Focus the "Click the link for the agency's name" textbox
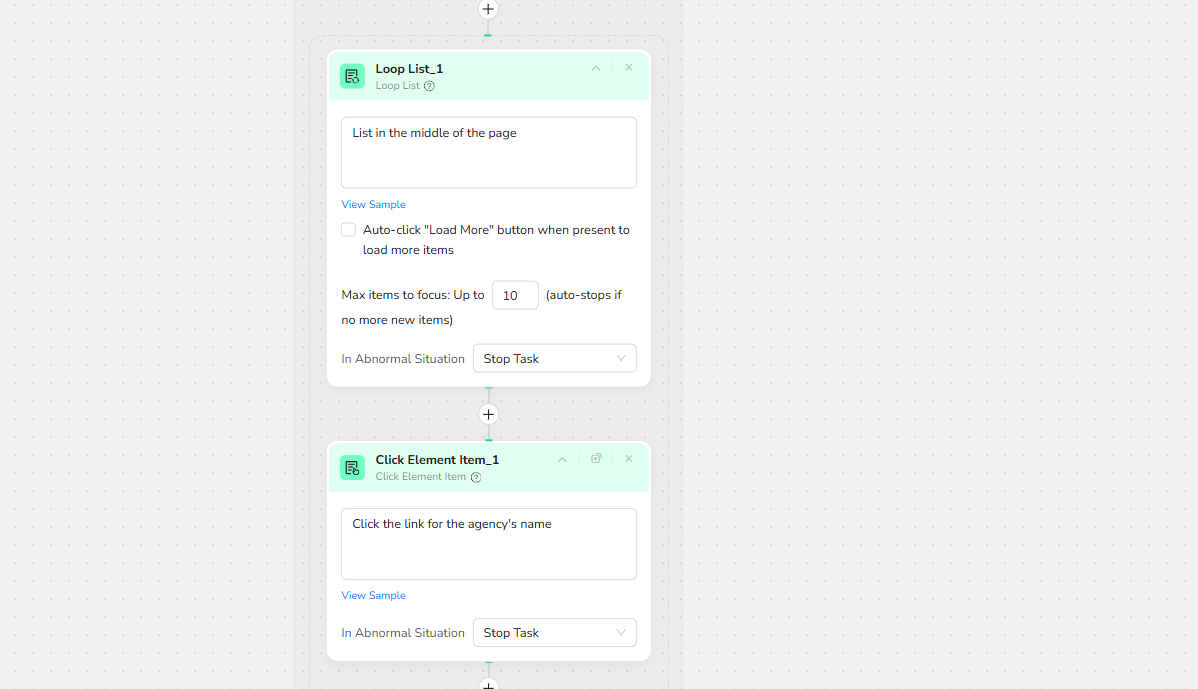 [x=488, y=544]
